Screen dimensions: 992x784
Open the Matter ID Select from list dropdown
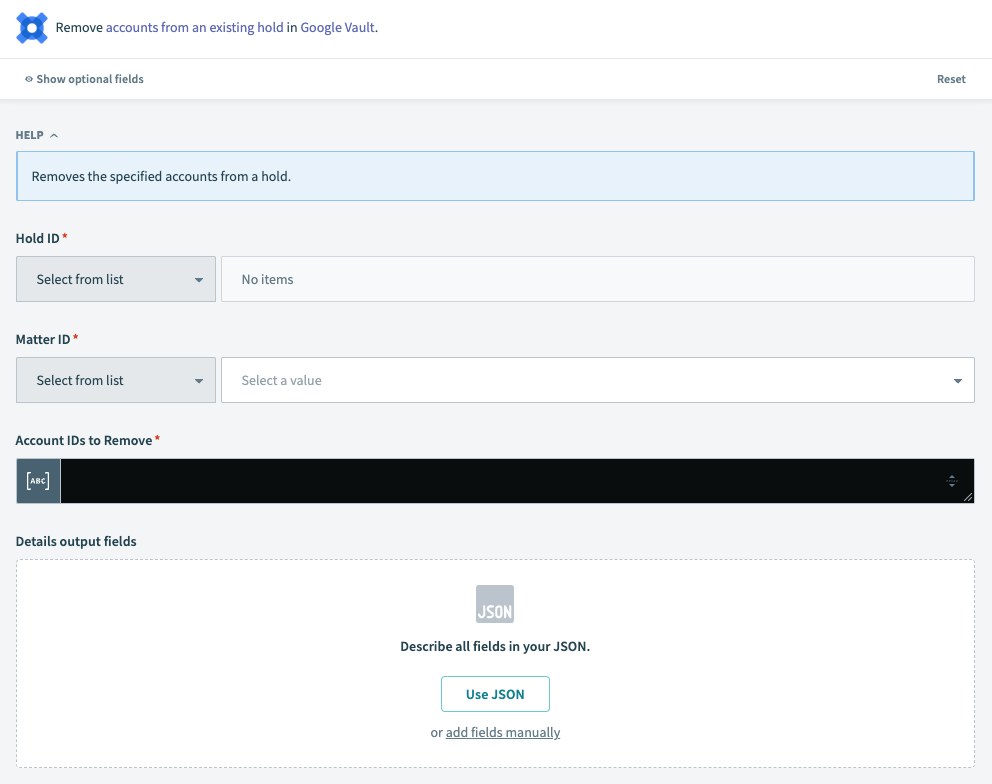tap(115, 380)
